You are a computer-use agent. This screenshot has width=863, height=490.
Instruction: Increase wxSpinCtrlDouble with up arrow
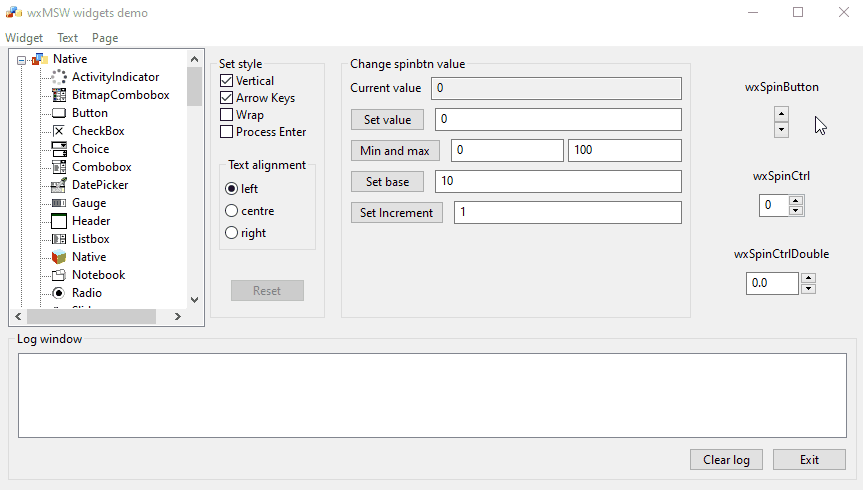click(808, 278)
